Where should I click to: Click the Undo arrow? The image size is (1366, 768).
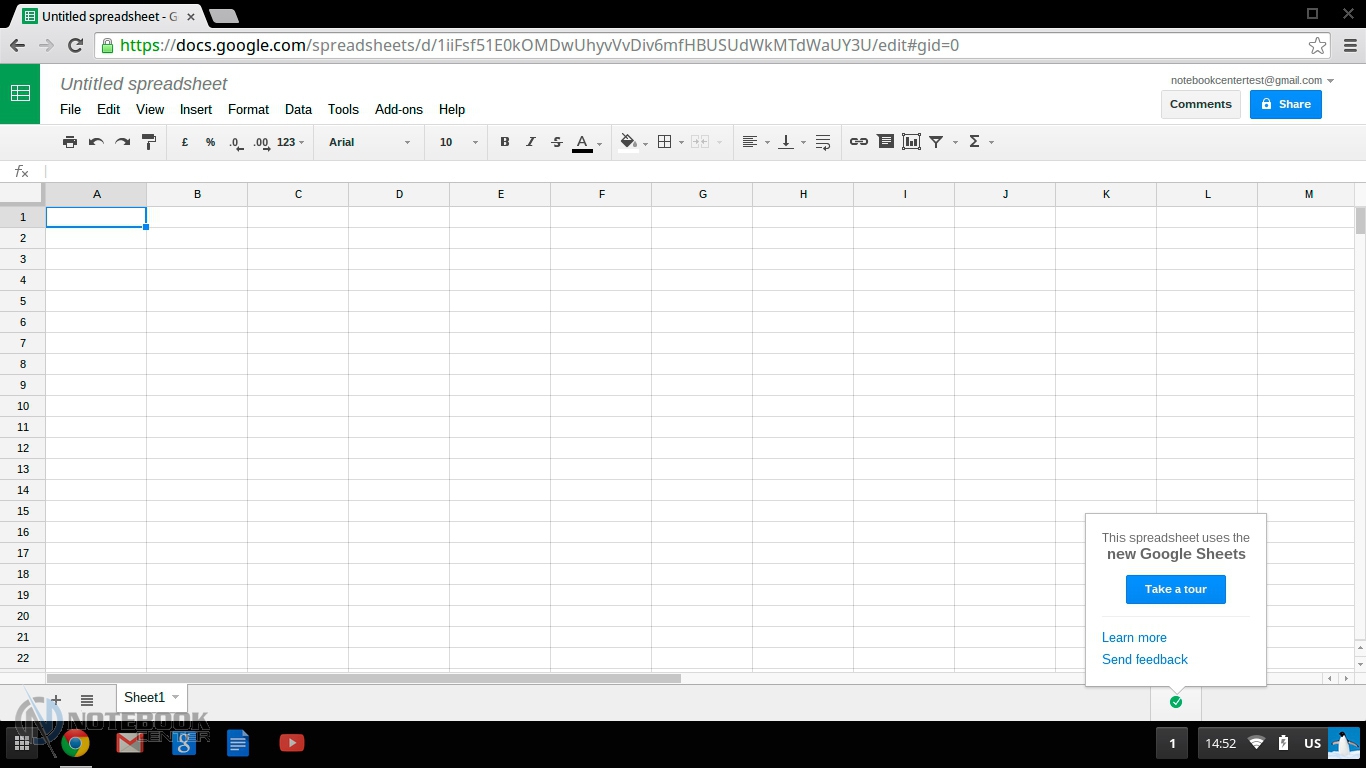pos(96,142)
